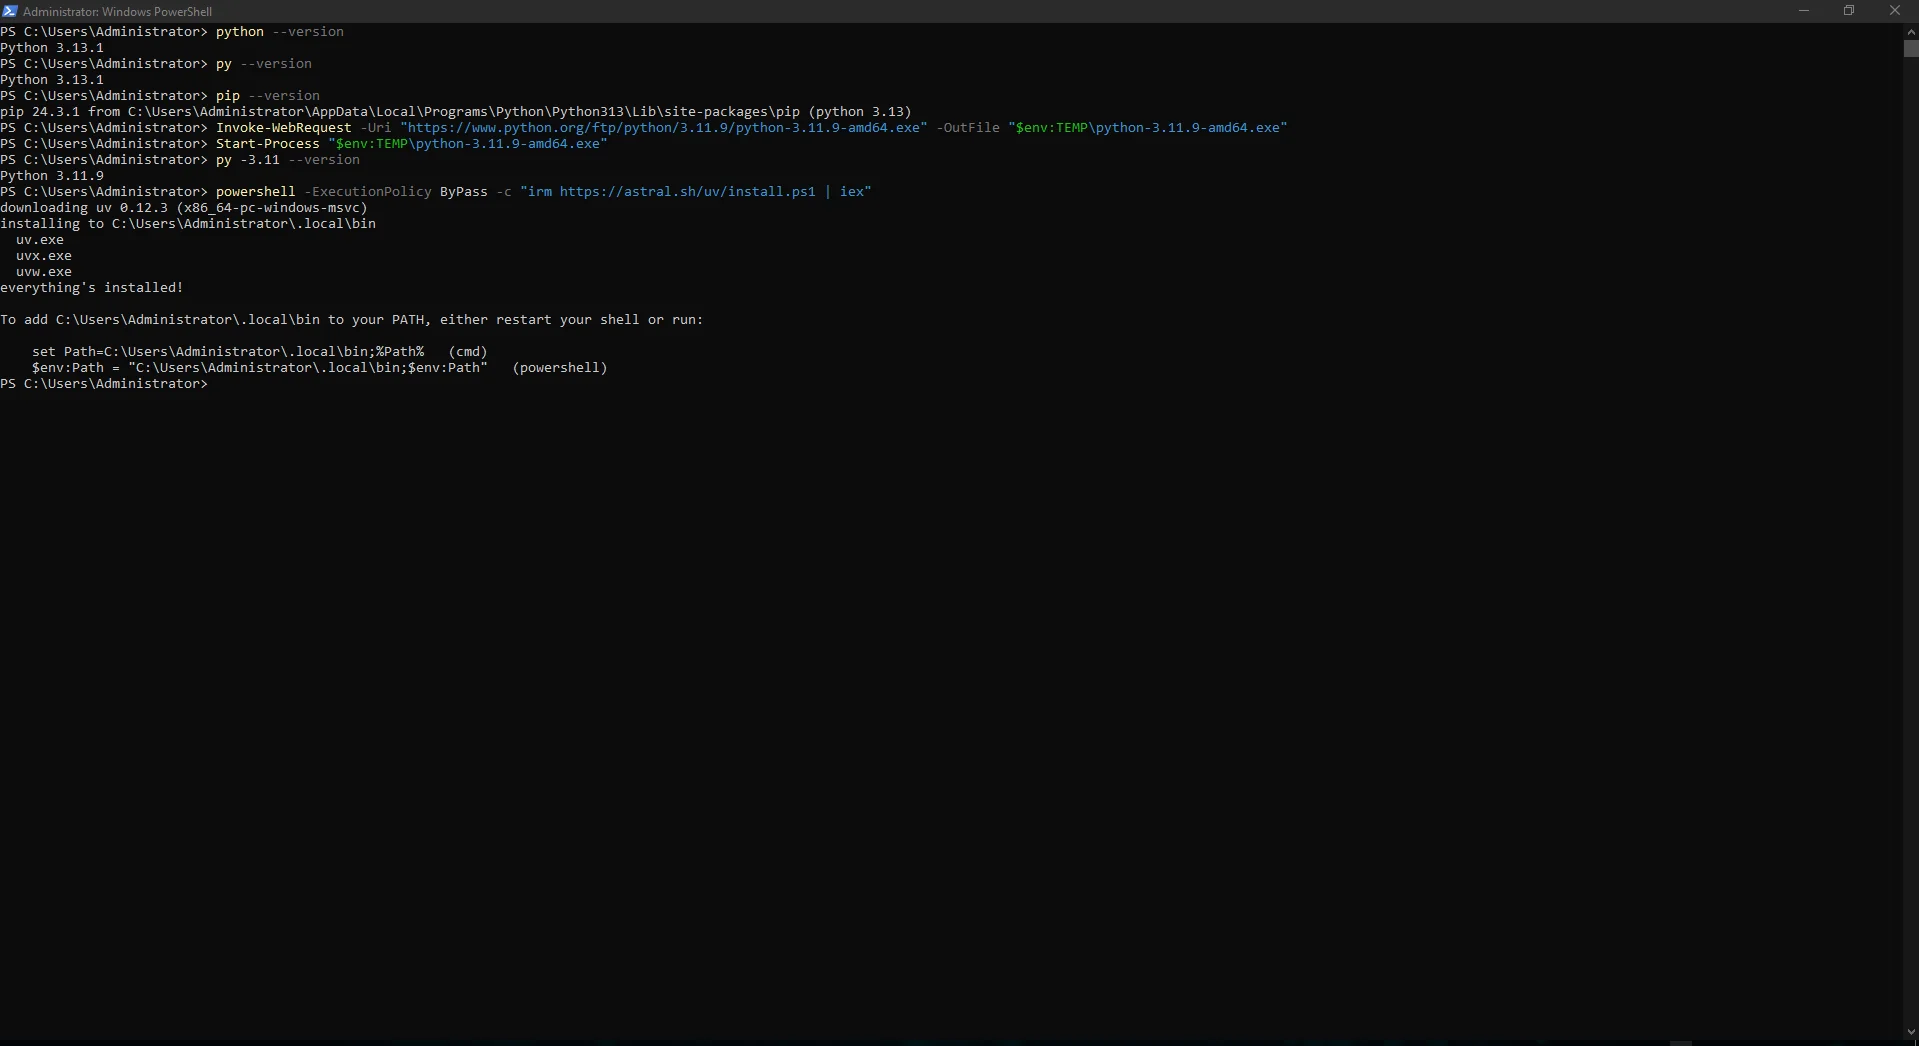Click the scrollbar up arrow
This screenshot has height=1046, width=1919.
click(x=1911, y=32)
